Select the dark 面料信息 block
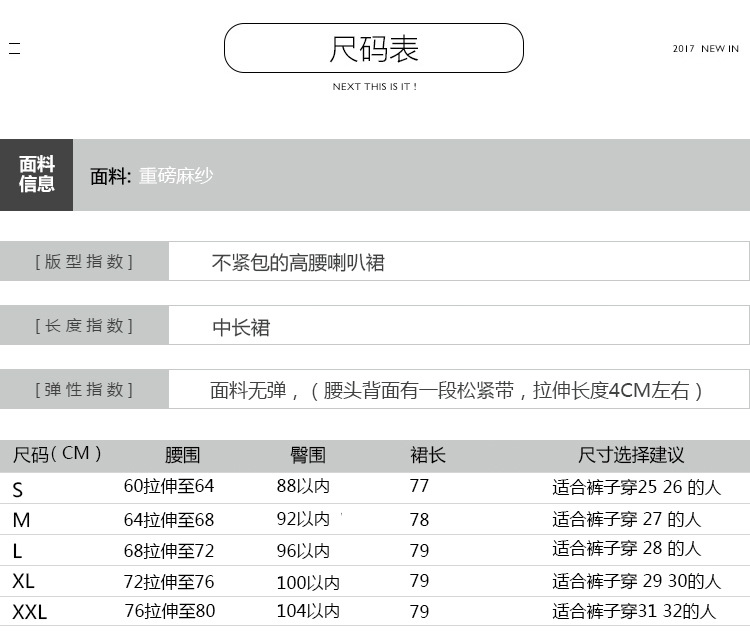Viewport: 750px width, 642px height. click(x=36, y=175)
